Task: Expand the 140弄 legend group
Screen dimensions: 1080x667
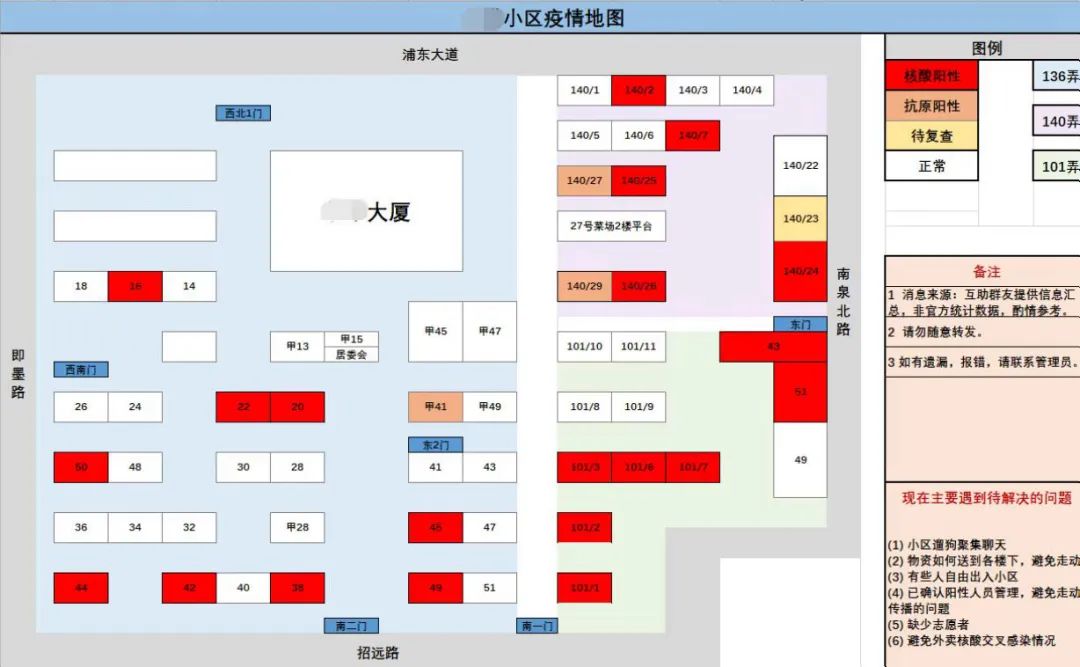Action: click(x=1057, y=121)
